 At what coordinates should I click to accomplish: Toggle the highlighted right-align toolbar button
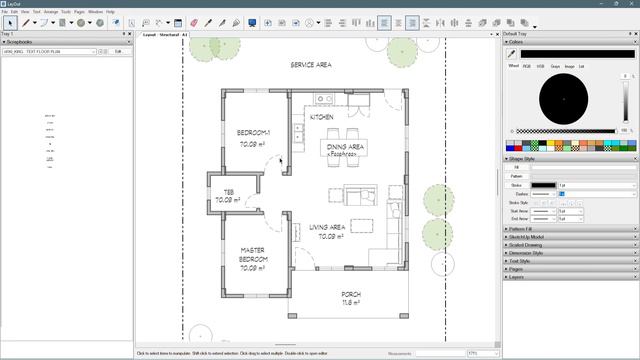click(412, 23)
